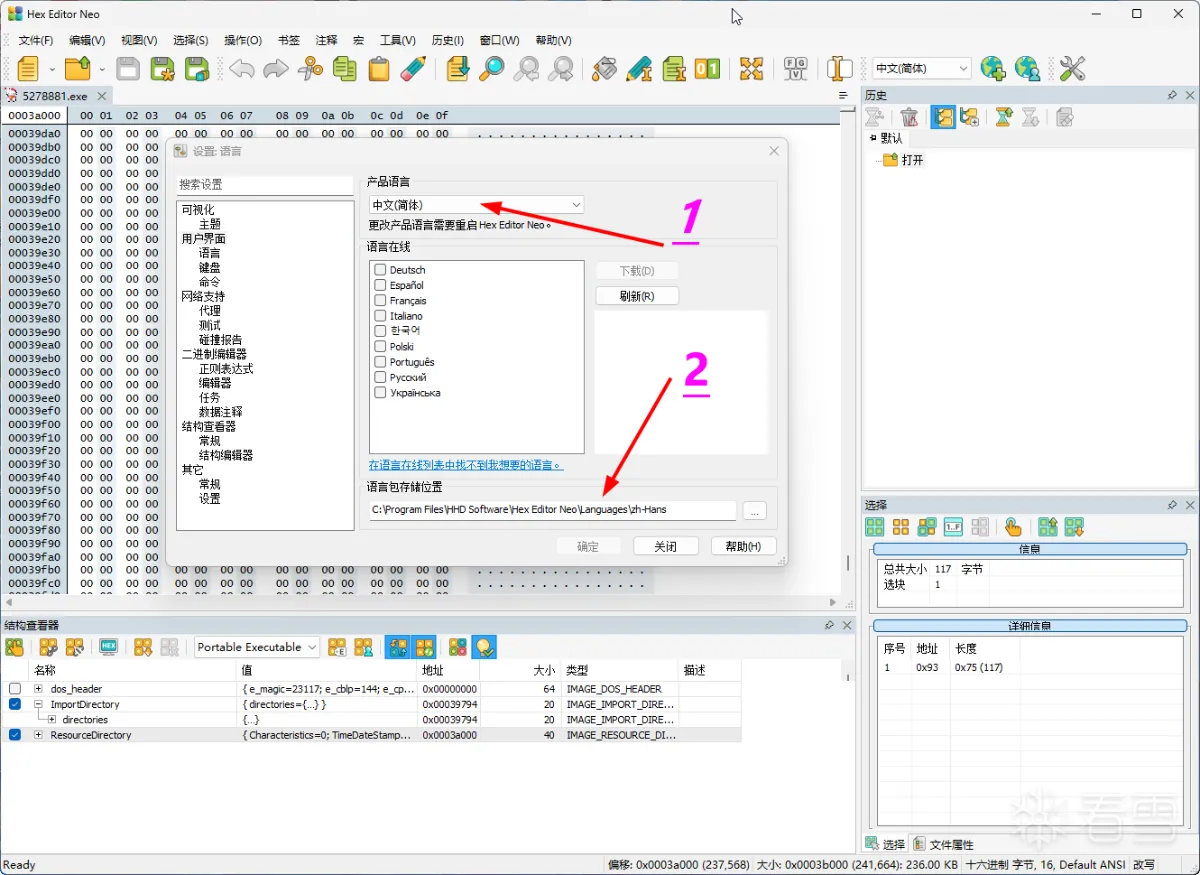Image resolution: width=1200 pixels, height=875 pixels.
Task: Open the dropdown arrow beside New file icon
Action: pyautogui.click(x=52, y=69)
